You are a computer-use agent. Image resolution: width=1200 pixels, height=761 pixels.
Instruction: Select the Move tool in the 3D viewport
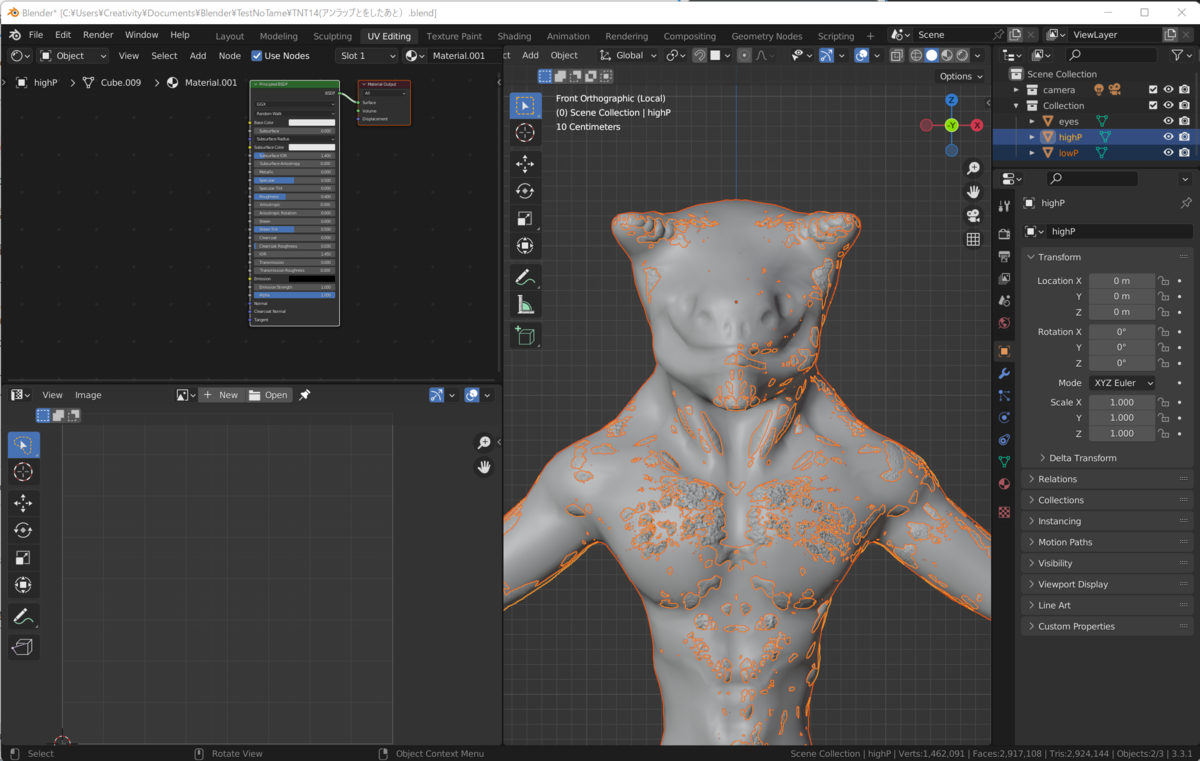(525, 163)
